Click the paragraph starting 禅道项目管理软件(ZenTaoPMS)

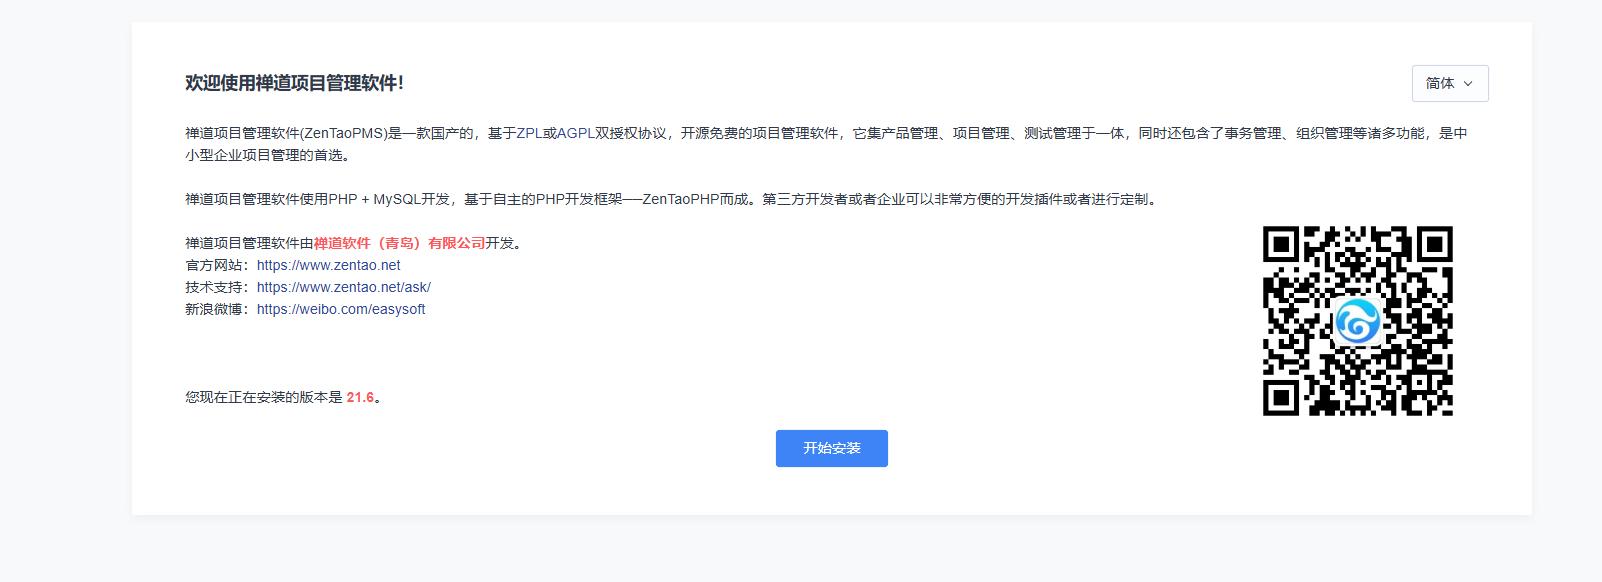(x=826, y=144)
